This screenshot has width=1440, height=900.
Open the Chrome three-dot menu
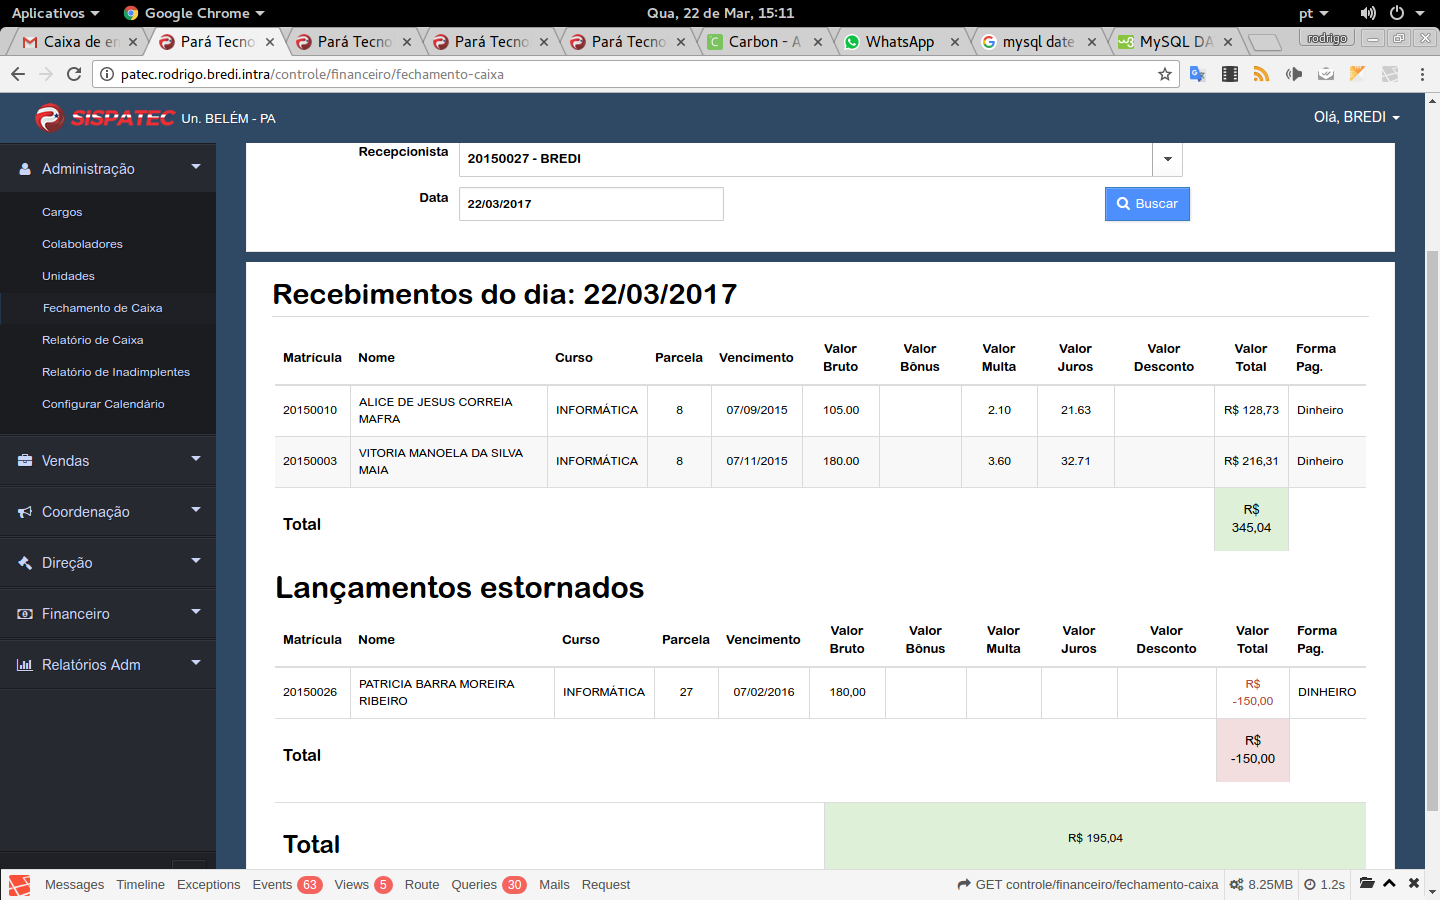tap(1422, 74)
